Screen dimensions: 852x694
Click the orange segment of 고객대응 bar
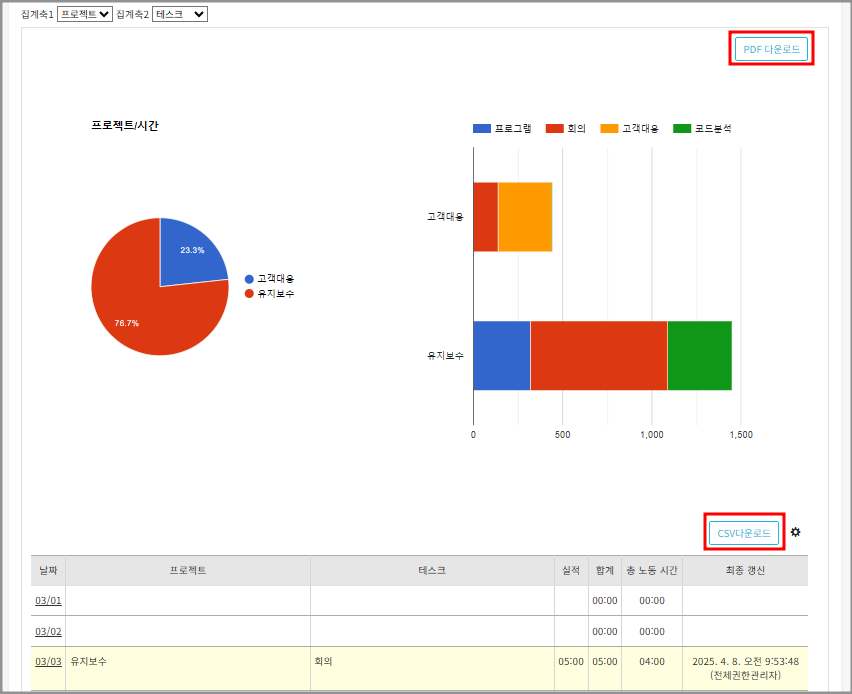coord(525,217)
